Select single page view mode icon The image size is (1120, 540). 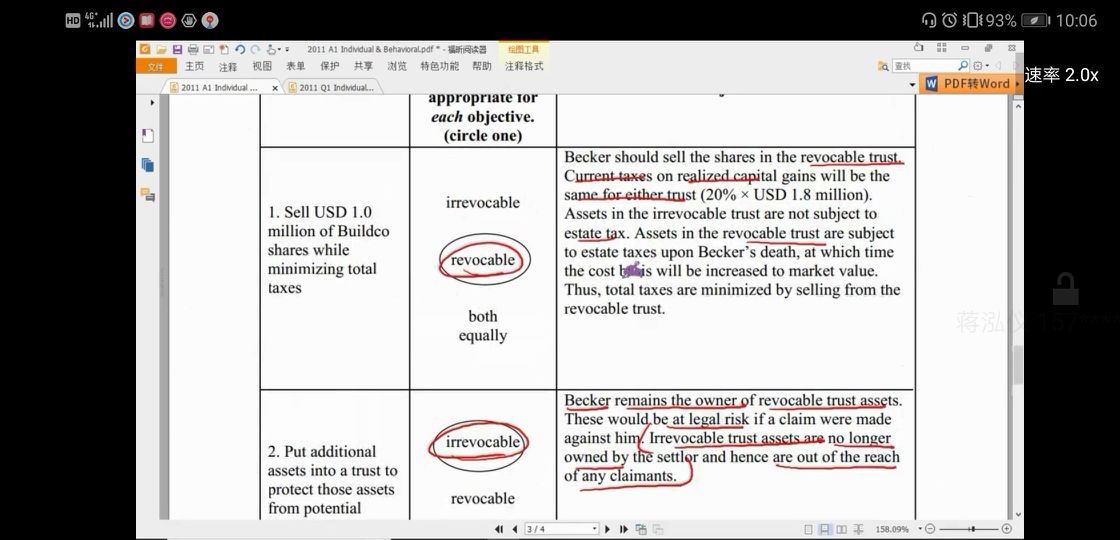808,529
